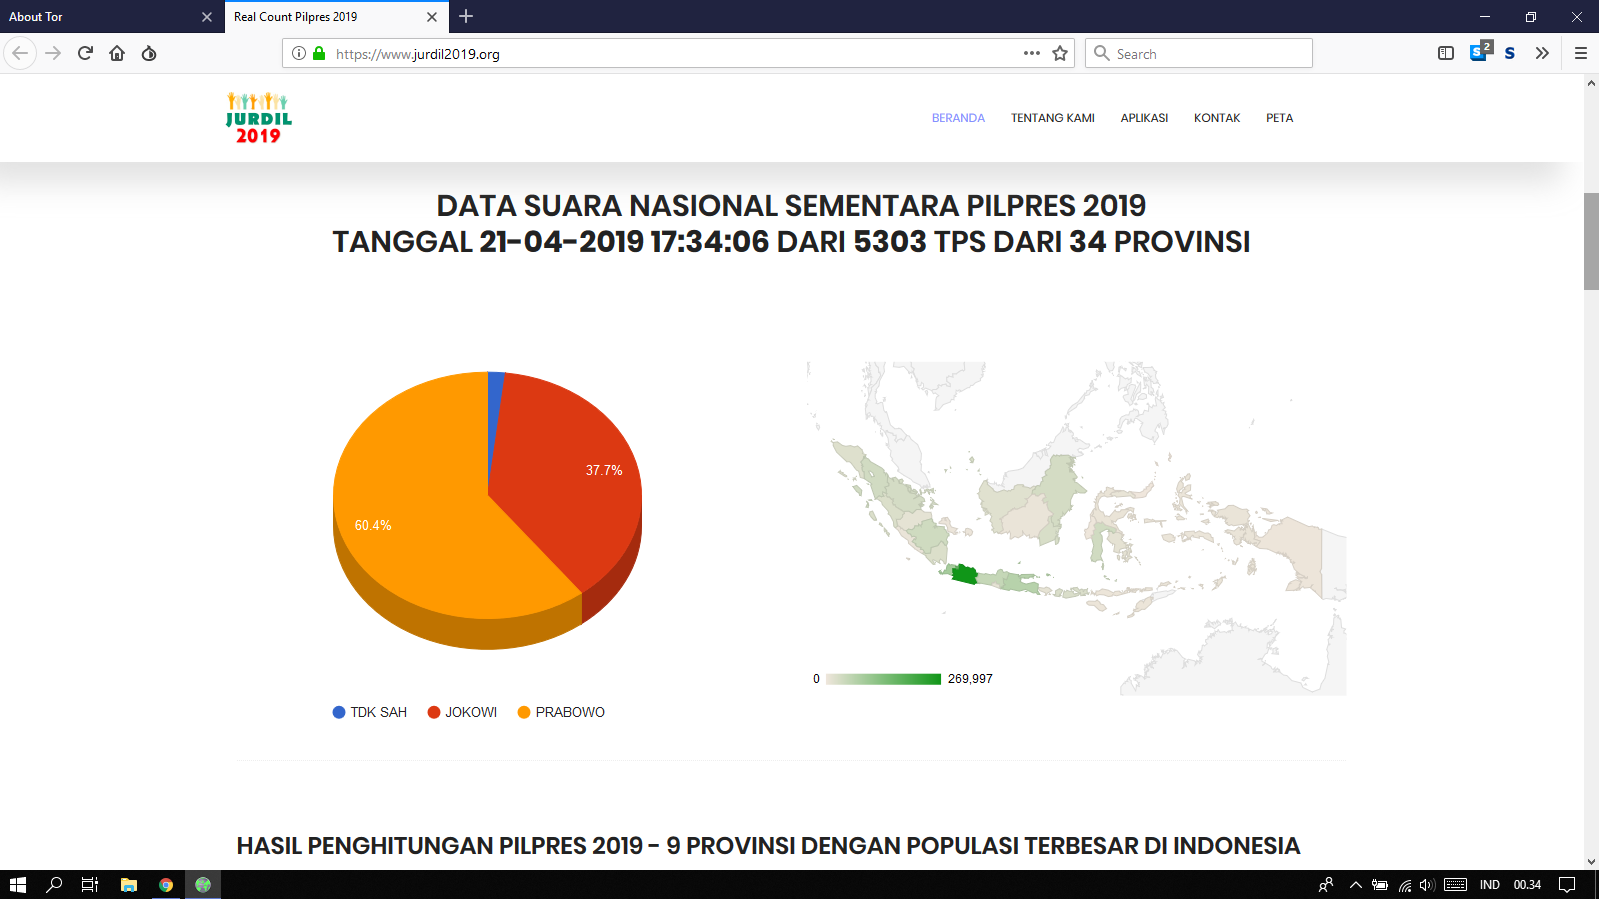Image resolution: width=1599 pixels, height=899 pixels.
Task: Navigate to APLIKASI page
Action: pyautogui.click(x=1144, y=118)
